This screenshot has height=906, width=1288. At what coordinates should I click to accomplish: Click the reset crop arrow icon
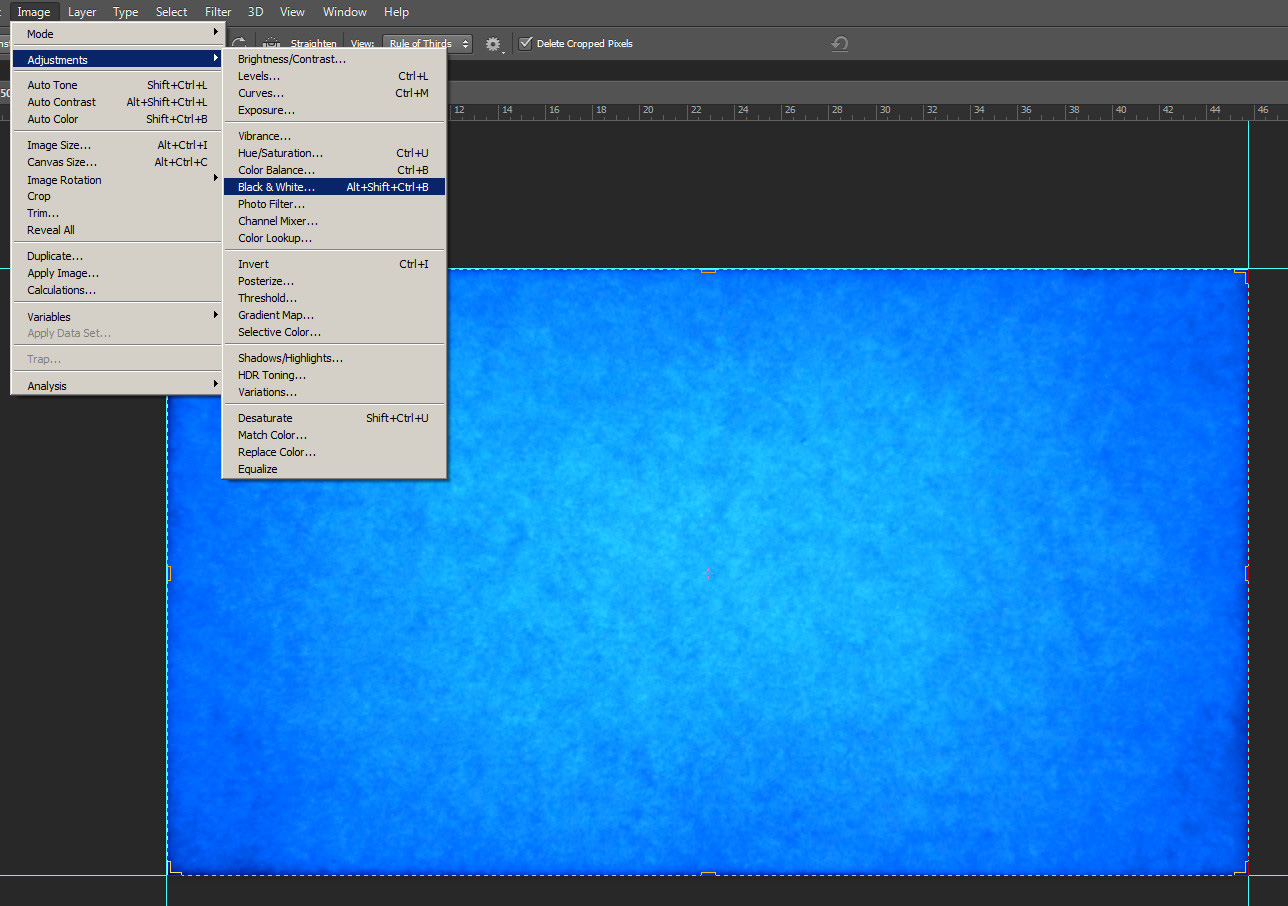point(840,44)
